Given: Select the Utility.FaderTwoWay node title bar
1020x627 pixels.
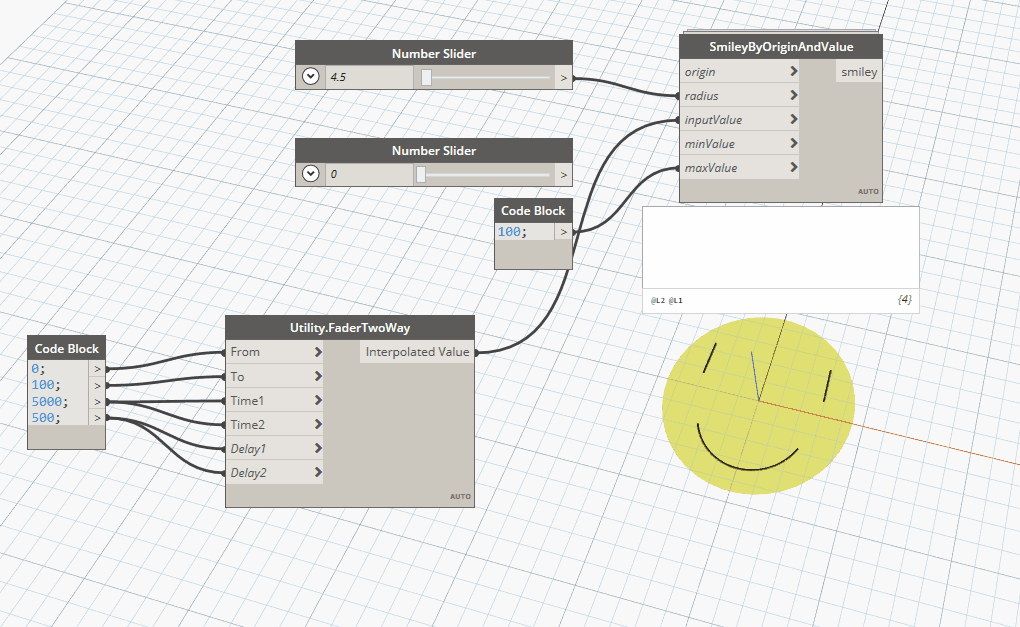Looking at the screenshot, I should tap(349, 328).
